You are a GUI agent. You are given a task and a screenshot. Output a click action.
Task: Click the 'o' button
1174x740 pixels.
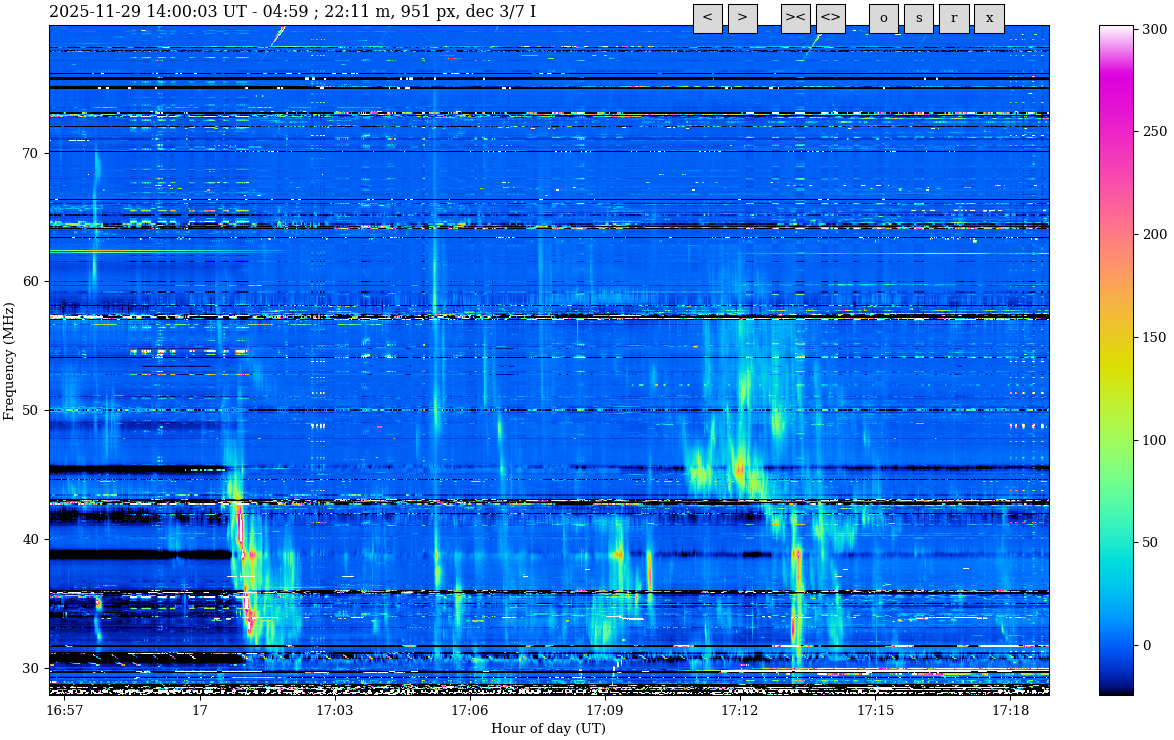pyautogui.click(x=883, y=18)
